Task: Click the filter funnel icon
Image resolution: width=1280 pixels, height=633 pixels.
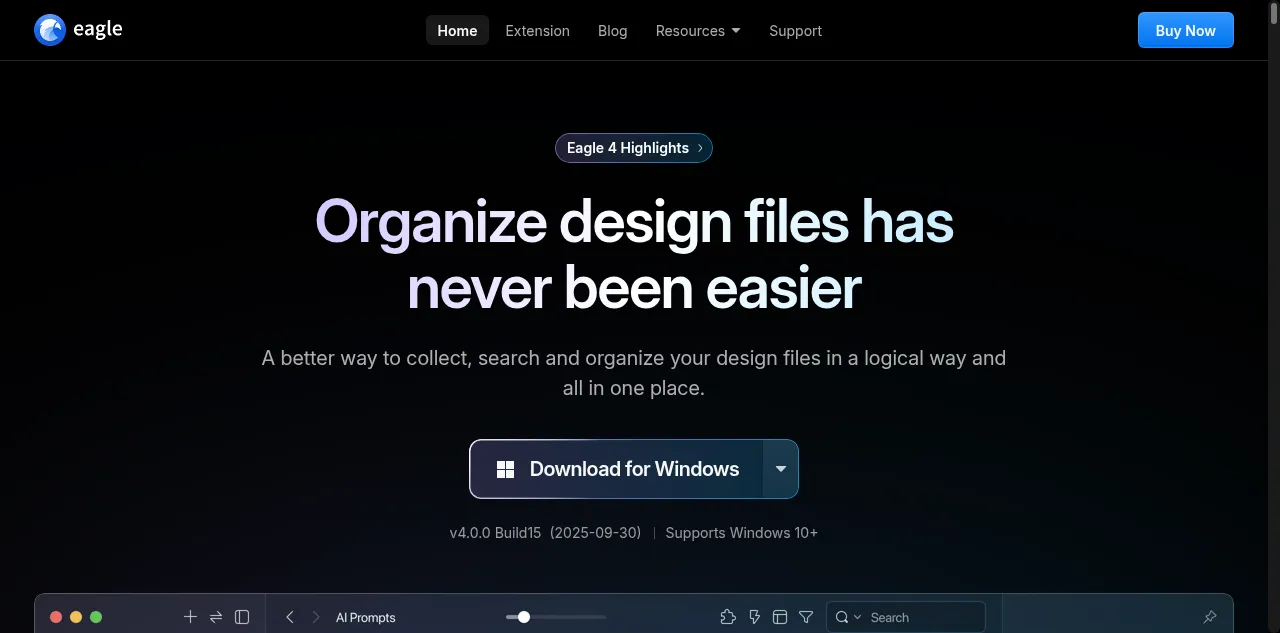Action: pyautogui.click(x=806, y=617)
